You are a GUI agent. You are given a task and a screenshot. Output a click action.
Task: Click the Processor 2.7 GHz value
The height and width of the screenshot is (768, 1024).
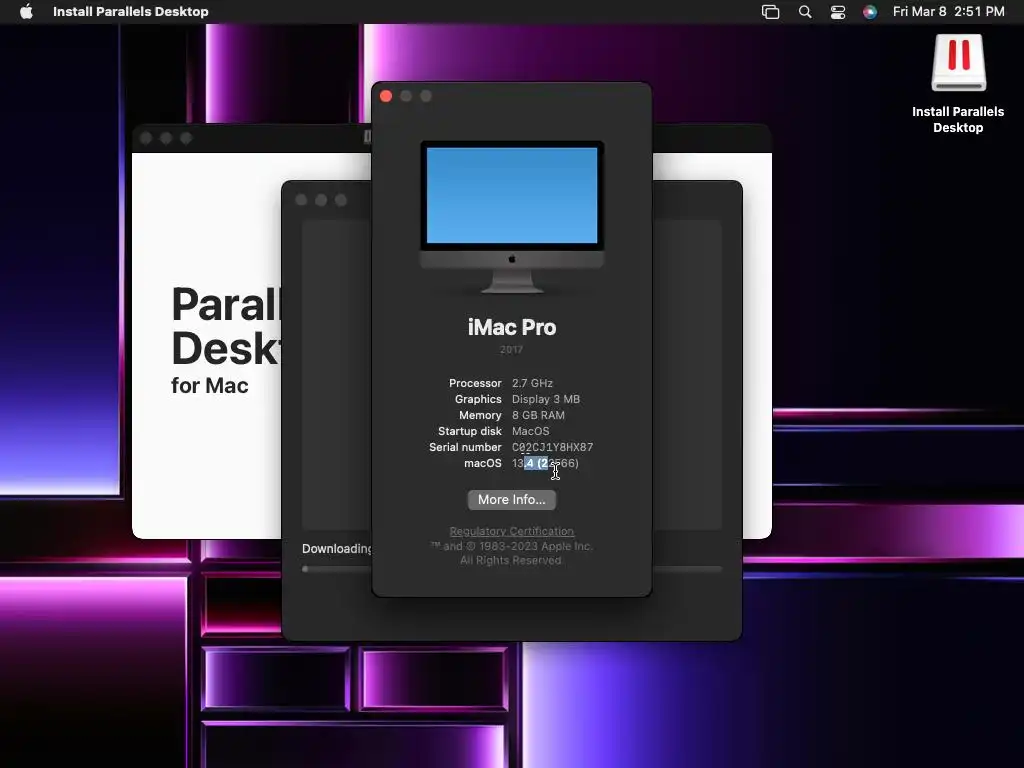[x=532, y=383]
